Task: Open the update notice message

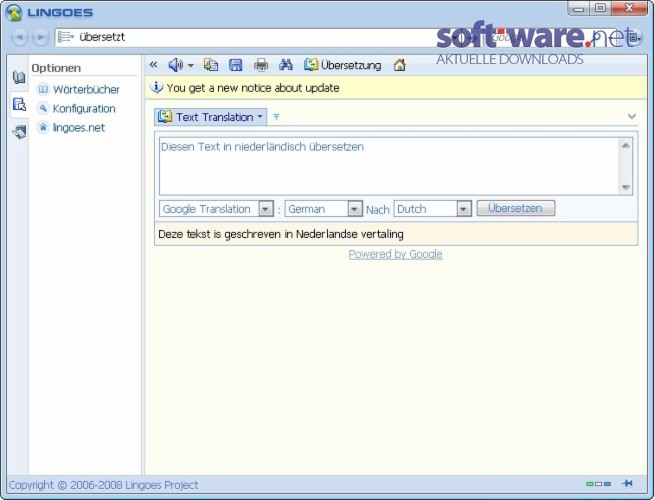Action: point(253,88)
